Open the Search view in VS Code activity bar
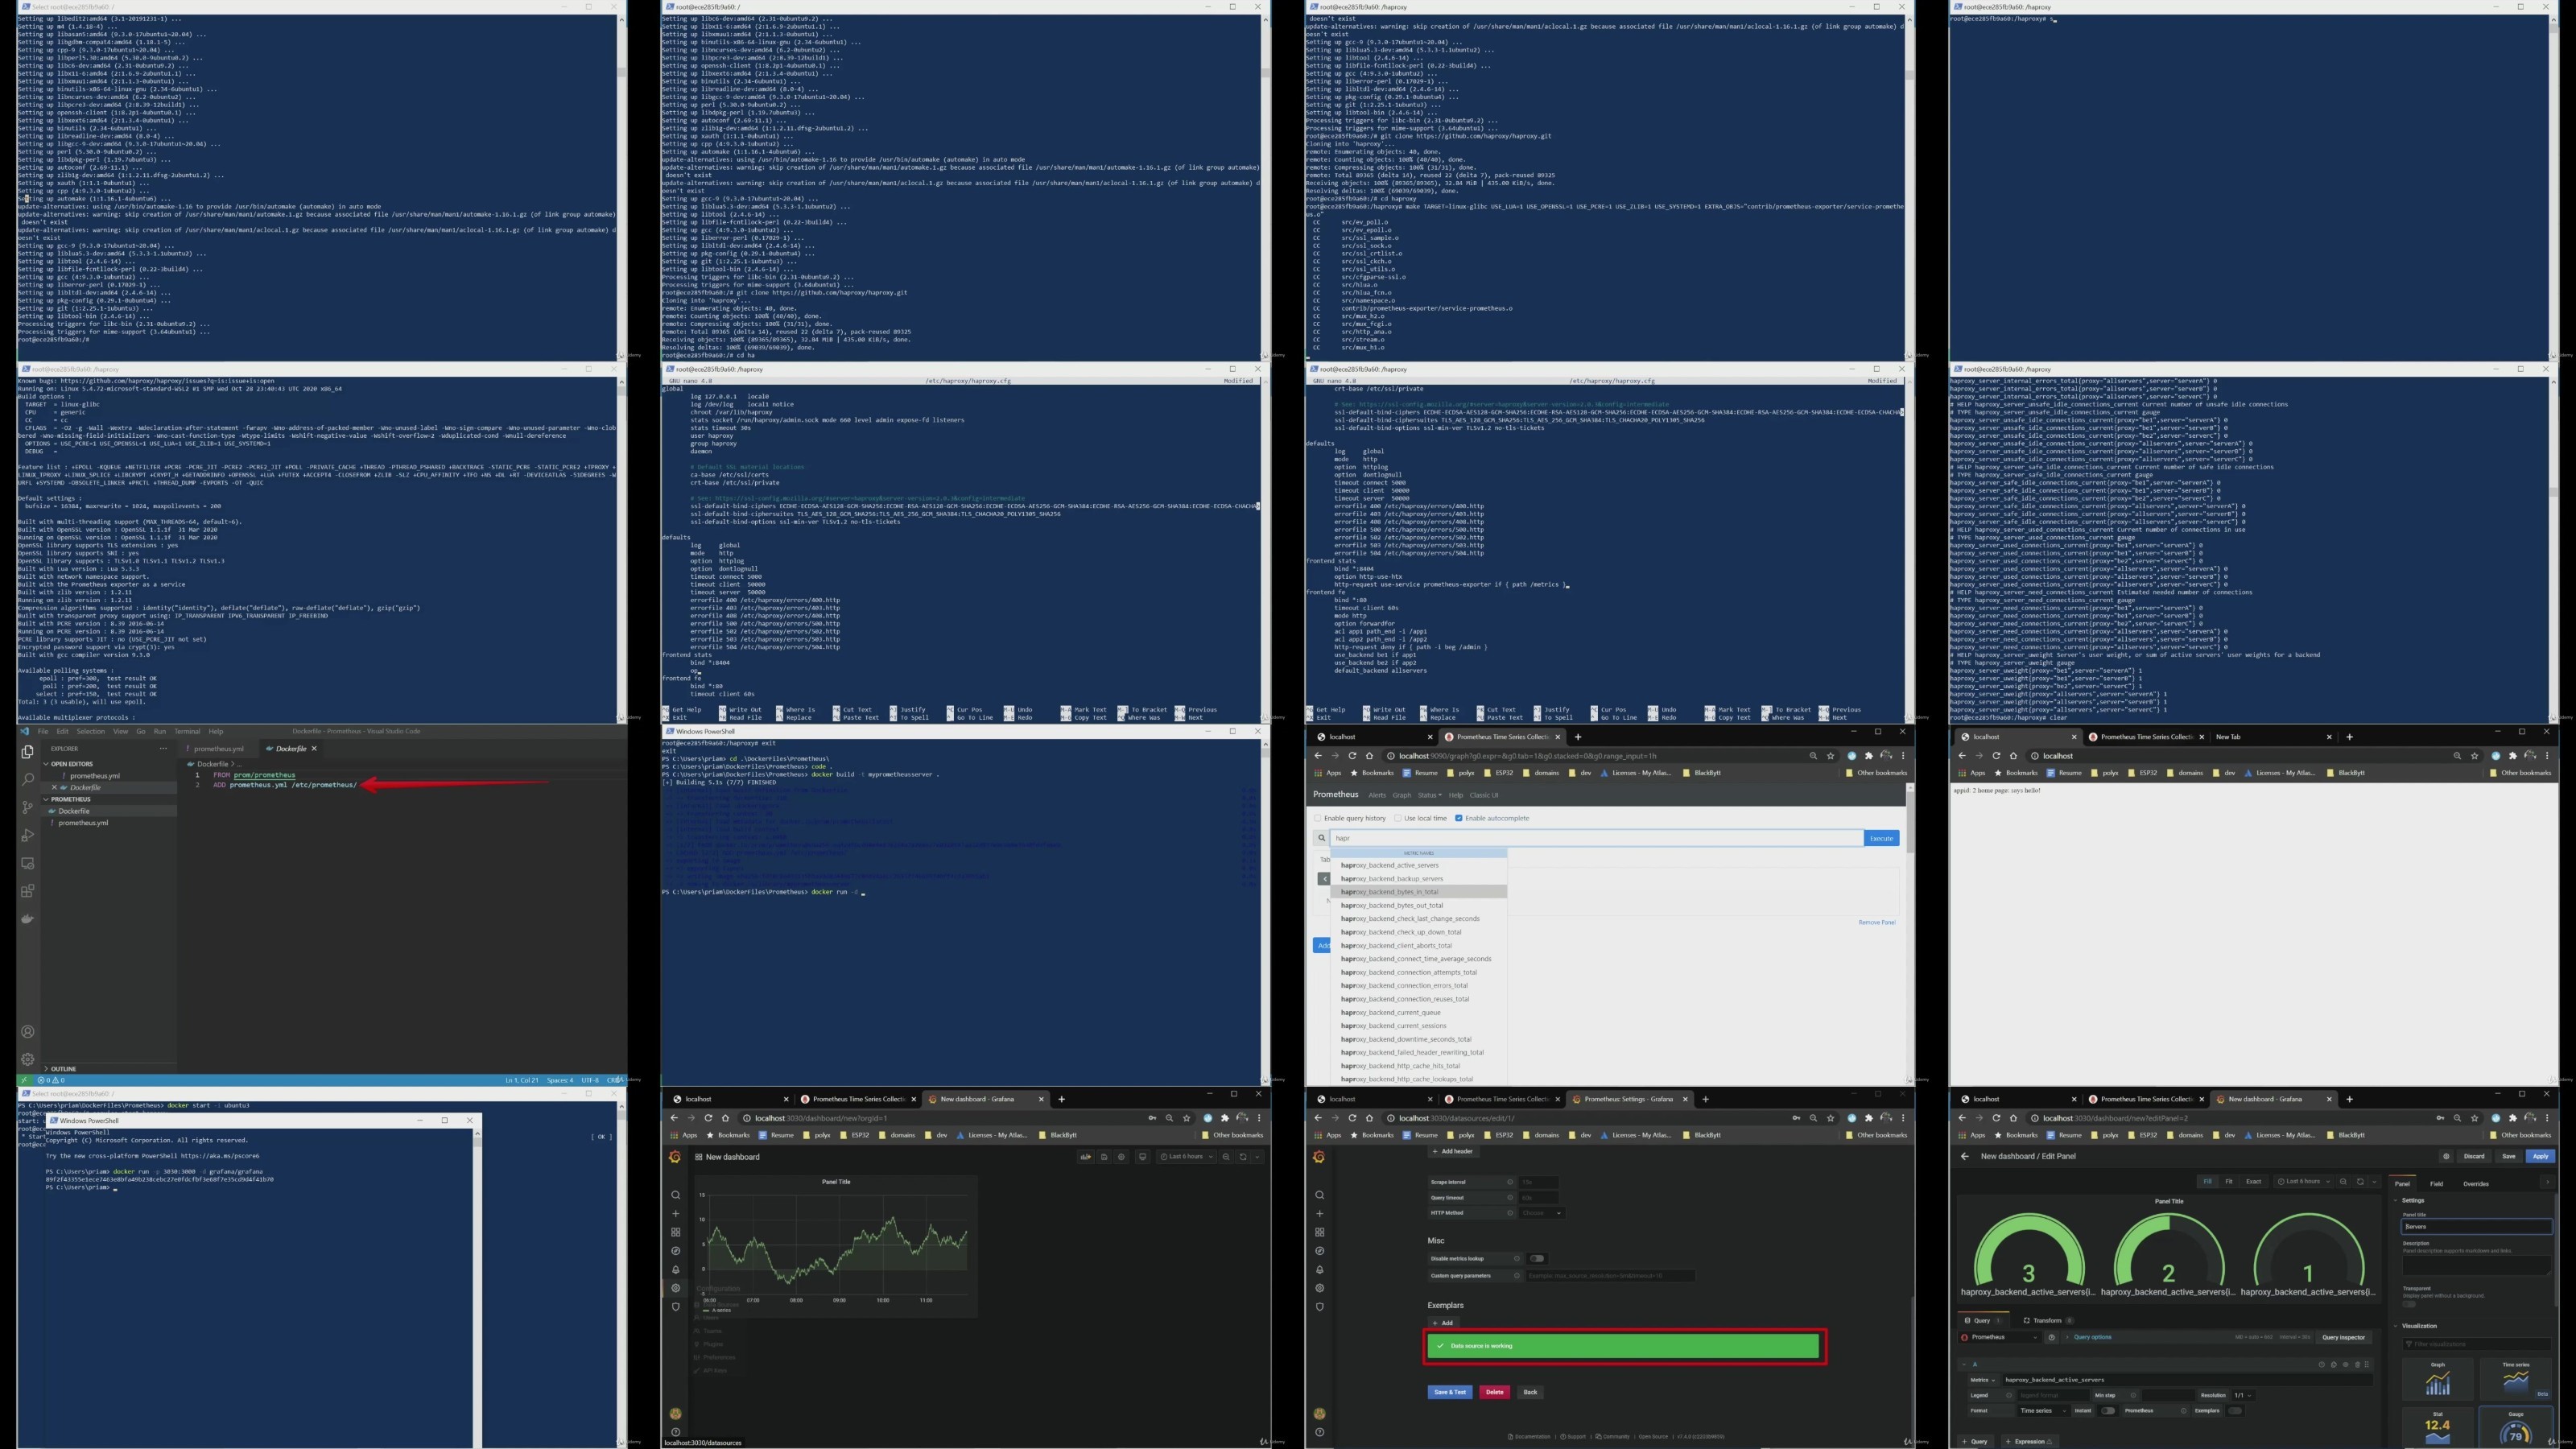The width and height of the screenshot is (2576, 1449). [x=28, y=779]
